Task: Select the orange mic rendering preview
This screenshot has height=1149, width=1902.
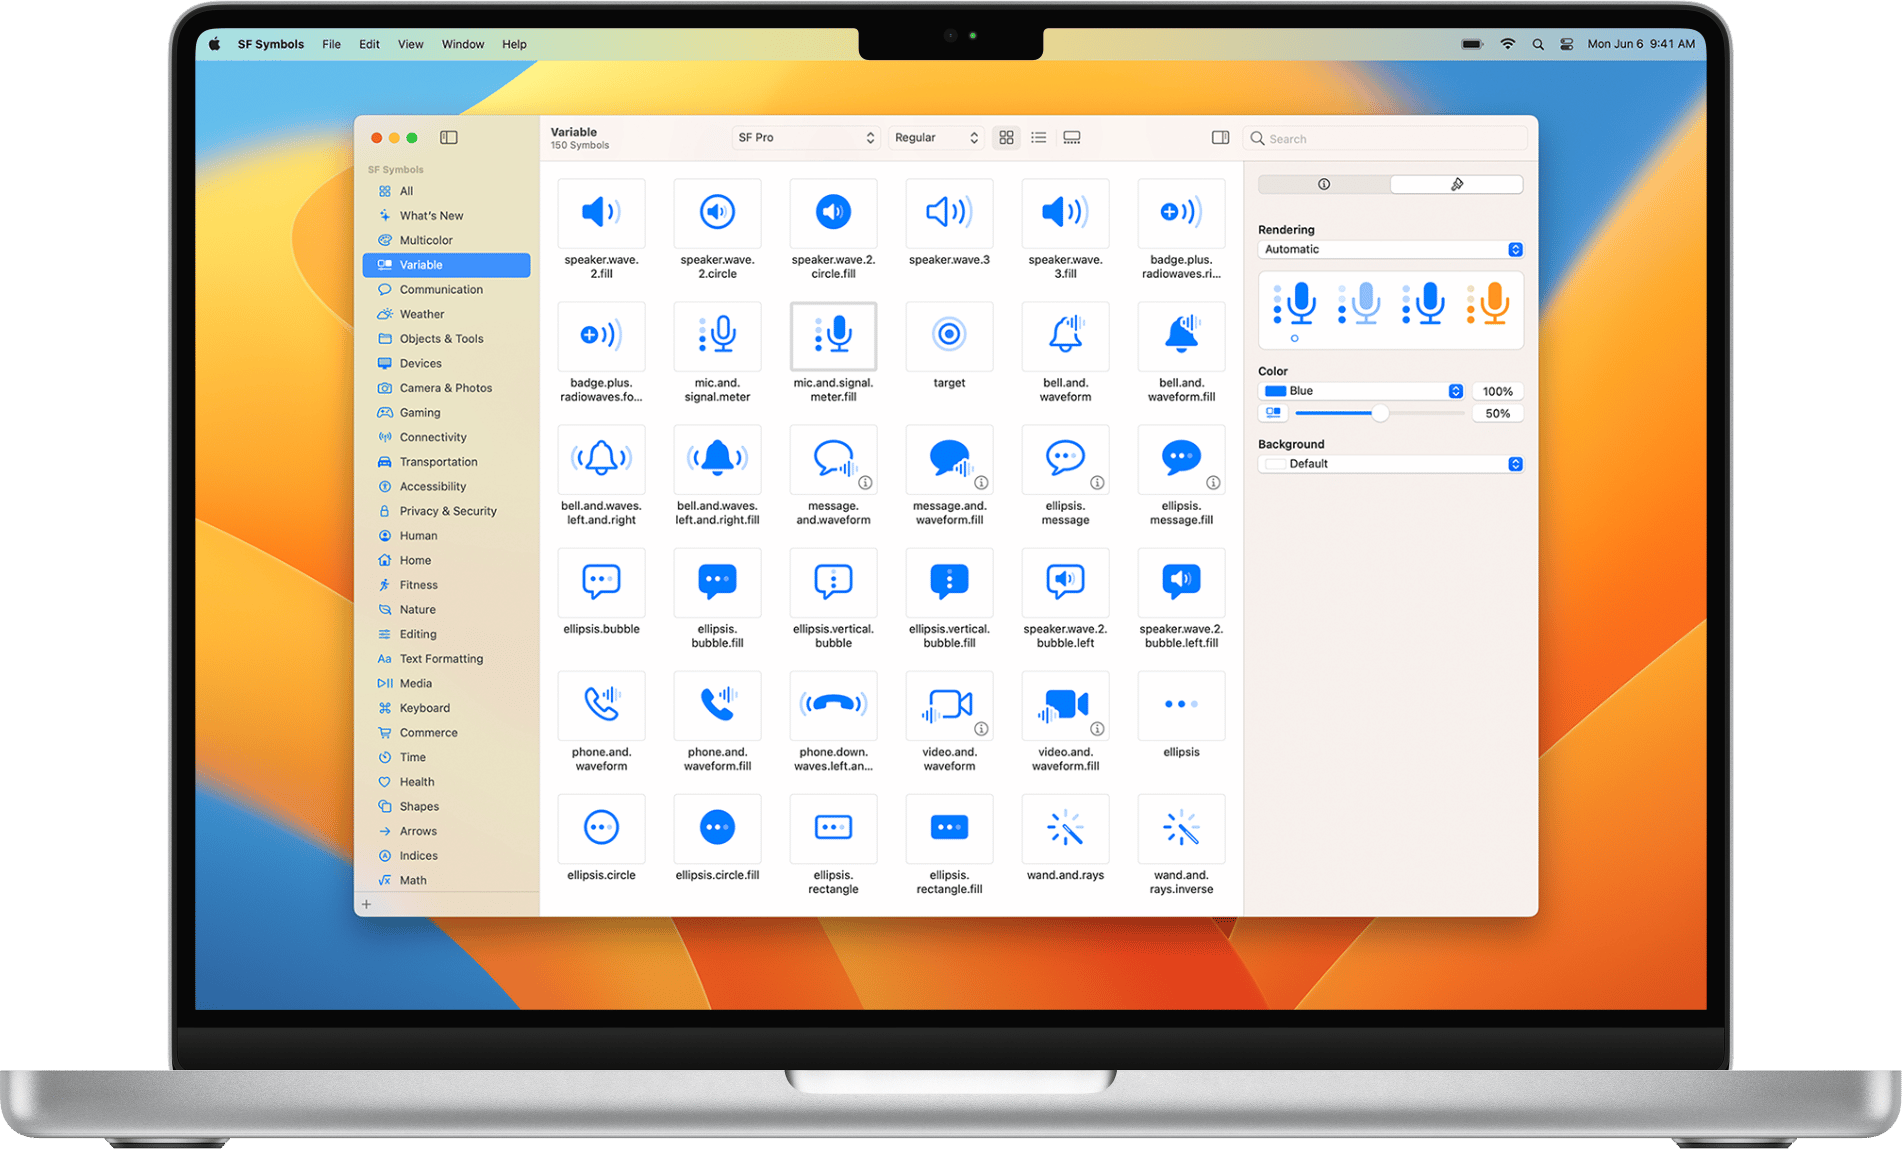Action: (1488, 305)
